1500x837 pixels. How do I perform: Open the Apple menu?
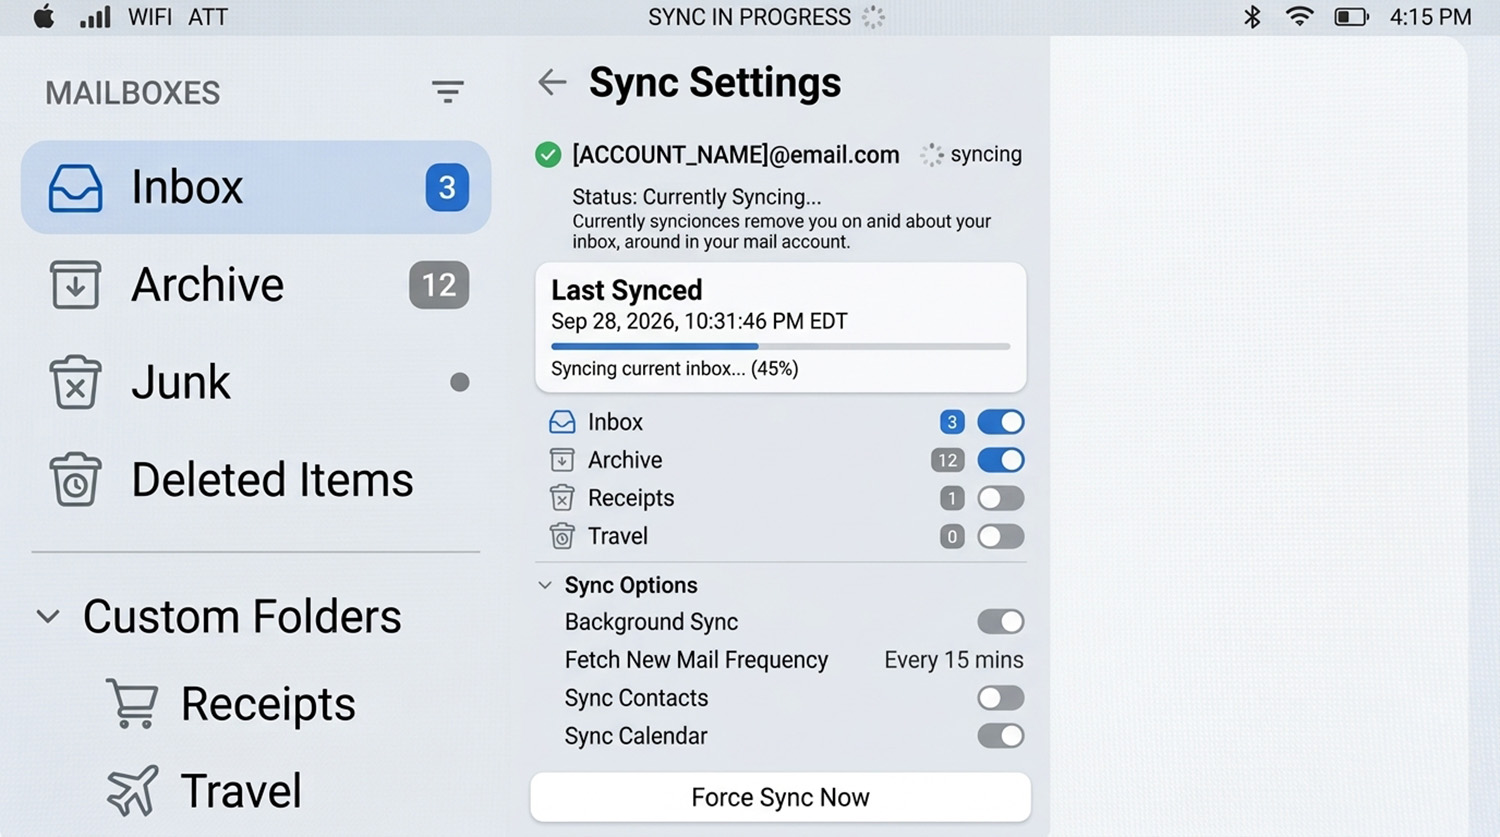click(x=44, y=17)
